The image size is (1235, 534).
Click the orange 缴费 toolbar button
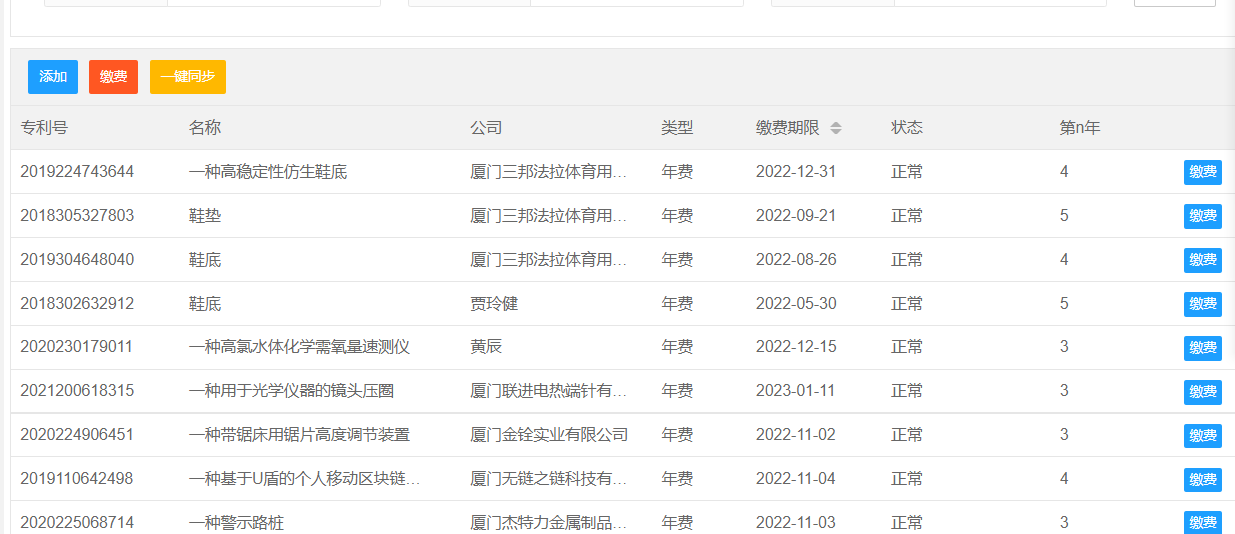pos(113,77)
